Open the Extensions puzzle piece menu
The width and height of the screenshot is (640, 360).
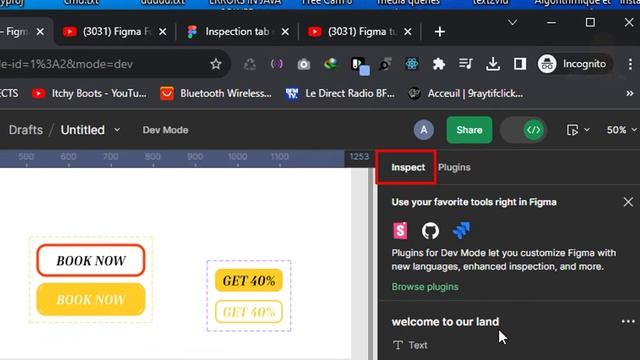point(439,64)
